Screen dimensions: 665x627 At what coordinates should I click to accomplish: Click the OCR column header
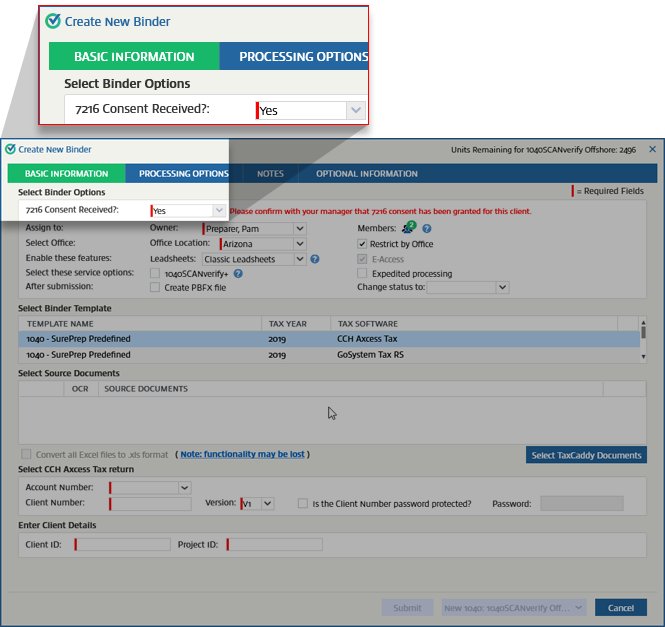point(80,389)
